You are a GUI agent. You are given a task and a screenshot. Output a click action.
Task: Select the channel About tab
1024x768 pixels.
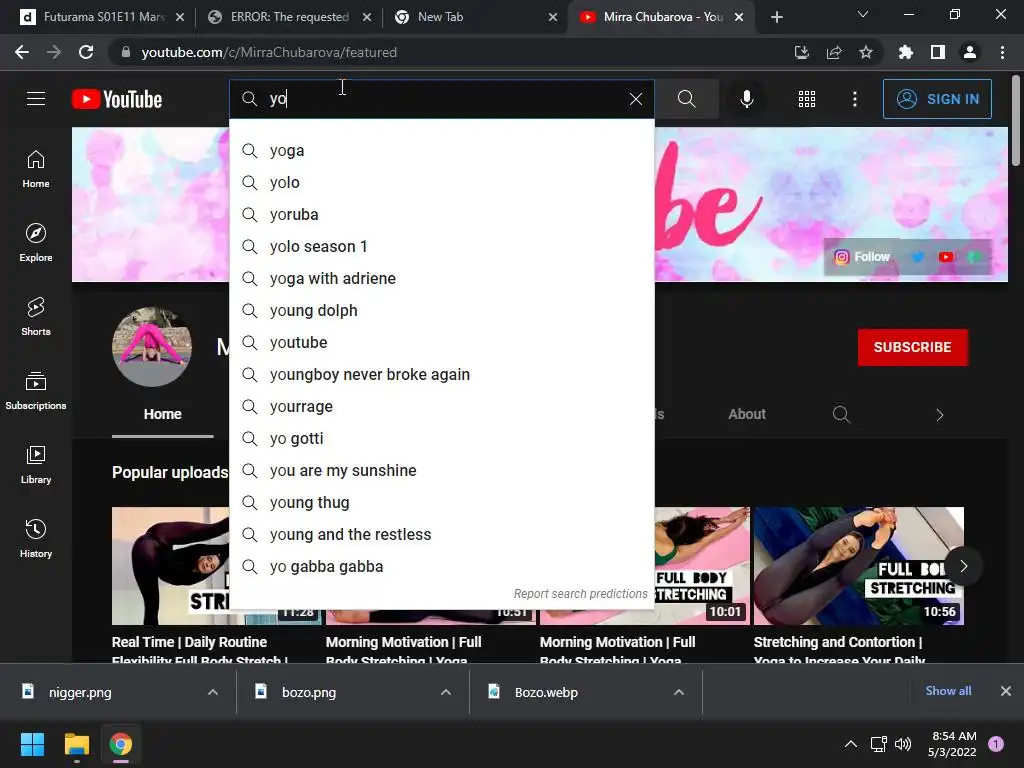(x=747, y=414)
